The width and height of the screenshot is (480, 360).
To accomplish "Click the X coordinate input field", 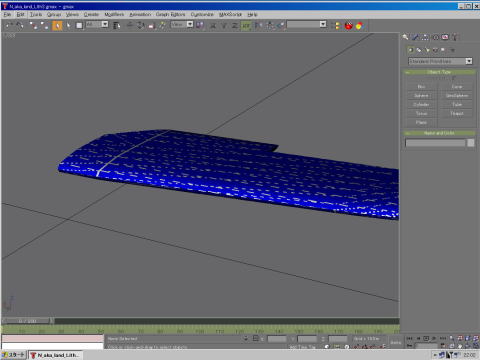I will (277, 339).
